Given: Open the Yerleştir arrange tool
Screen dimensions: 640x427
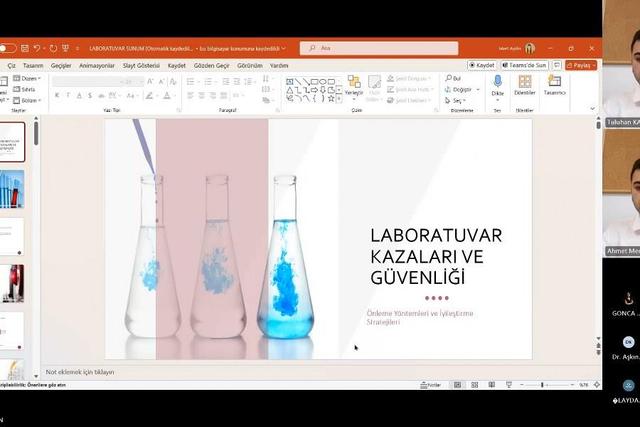Looking at the screenshot, I should pos(353,87).
